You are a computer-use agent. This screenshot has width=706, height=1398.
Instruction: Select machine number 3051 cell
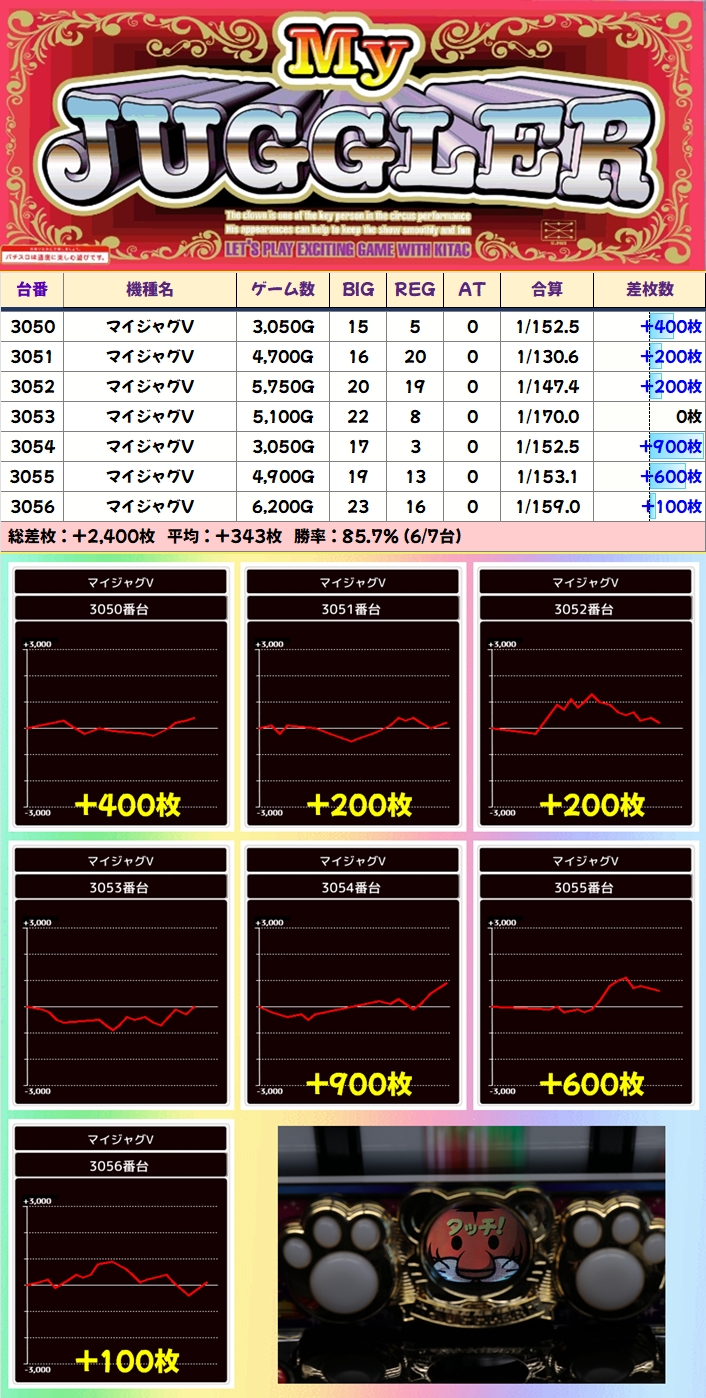point(32,357)
